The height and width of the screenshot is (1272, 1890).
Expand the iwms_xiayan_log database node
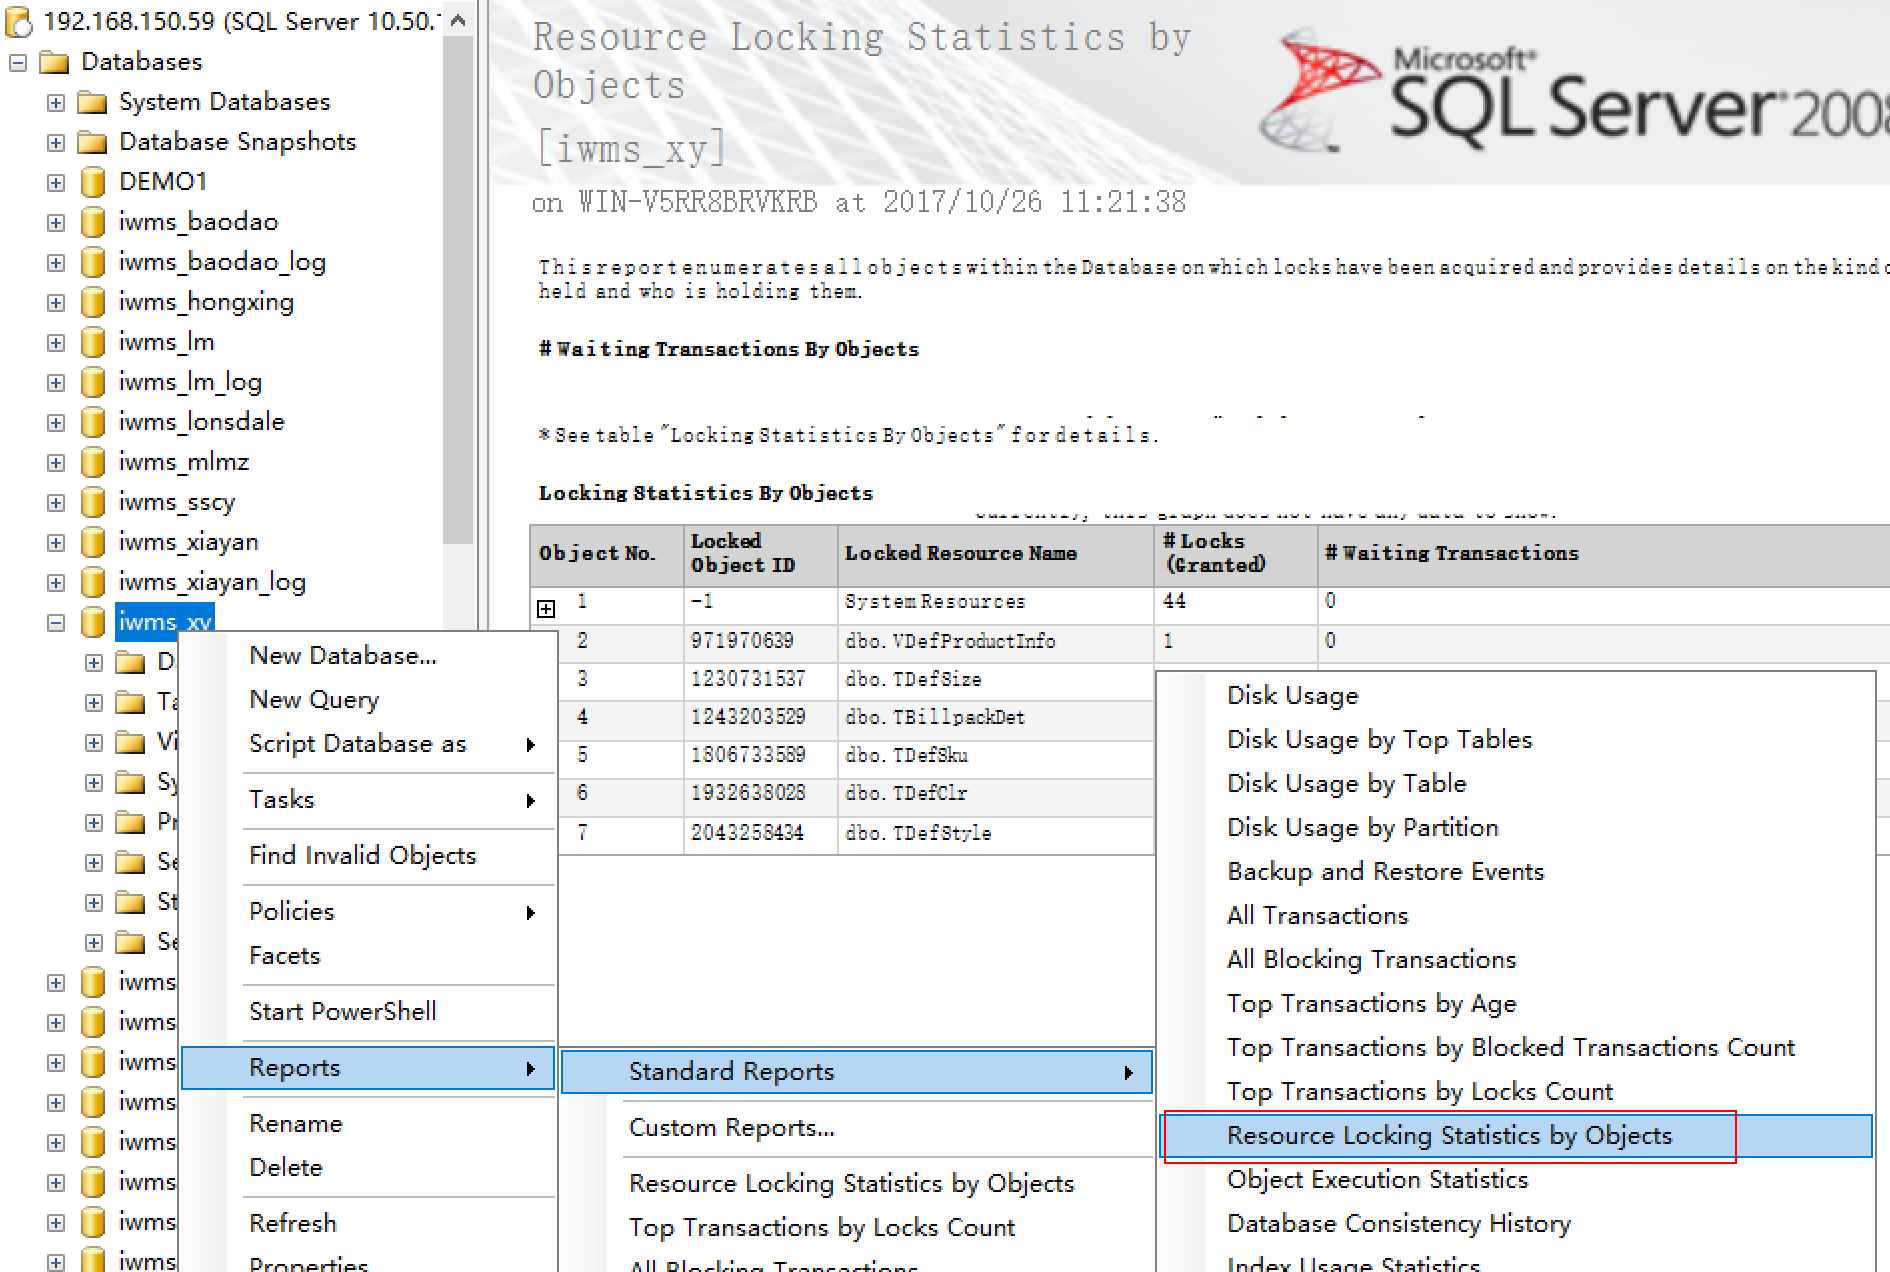[56, 583]
